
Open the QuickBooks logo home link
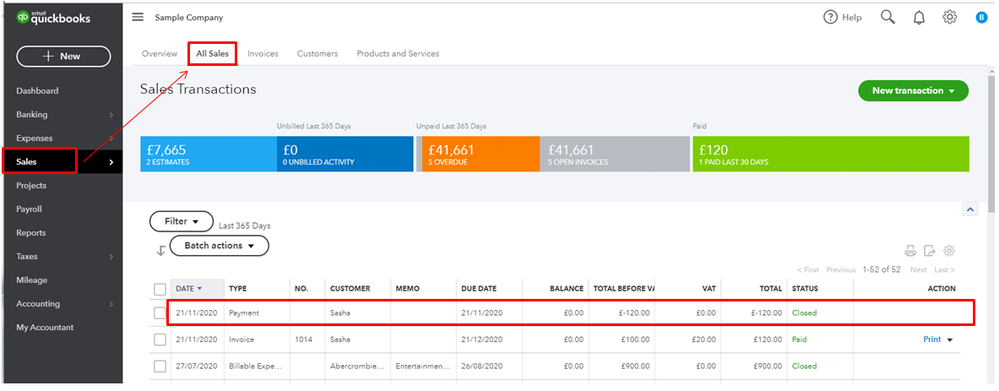(x=54, y=18)
